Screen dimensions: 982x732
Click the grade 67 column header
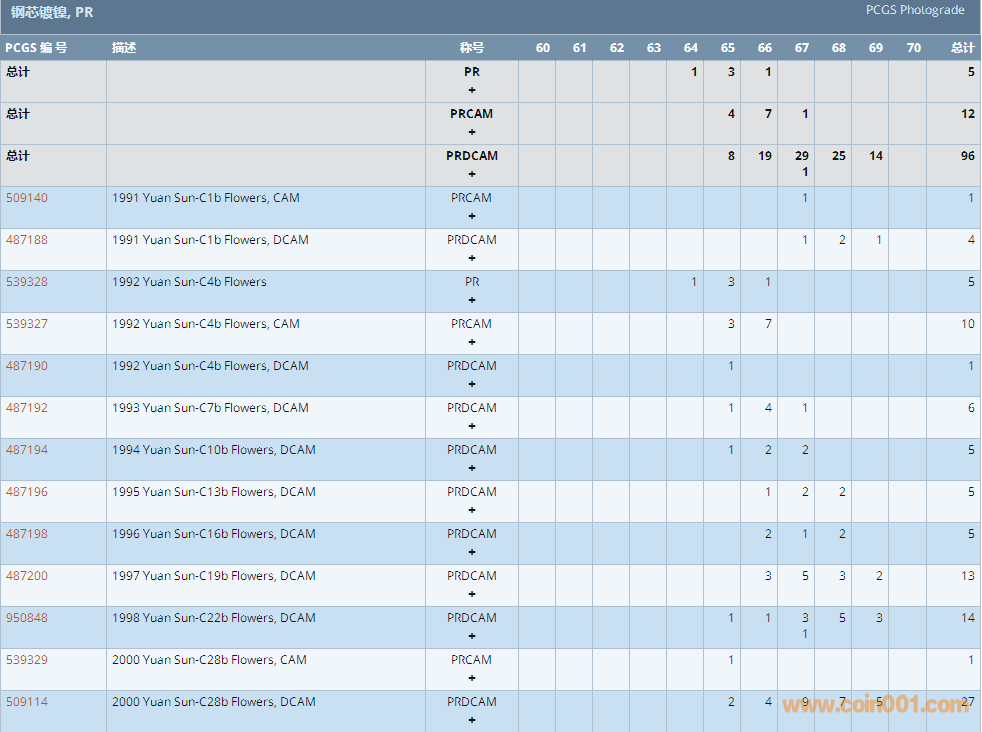[802, 48]
